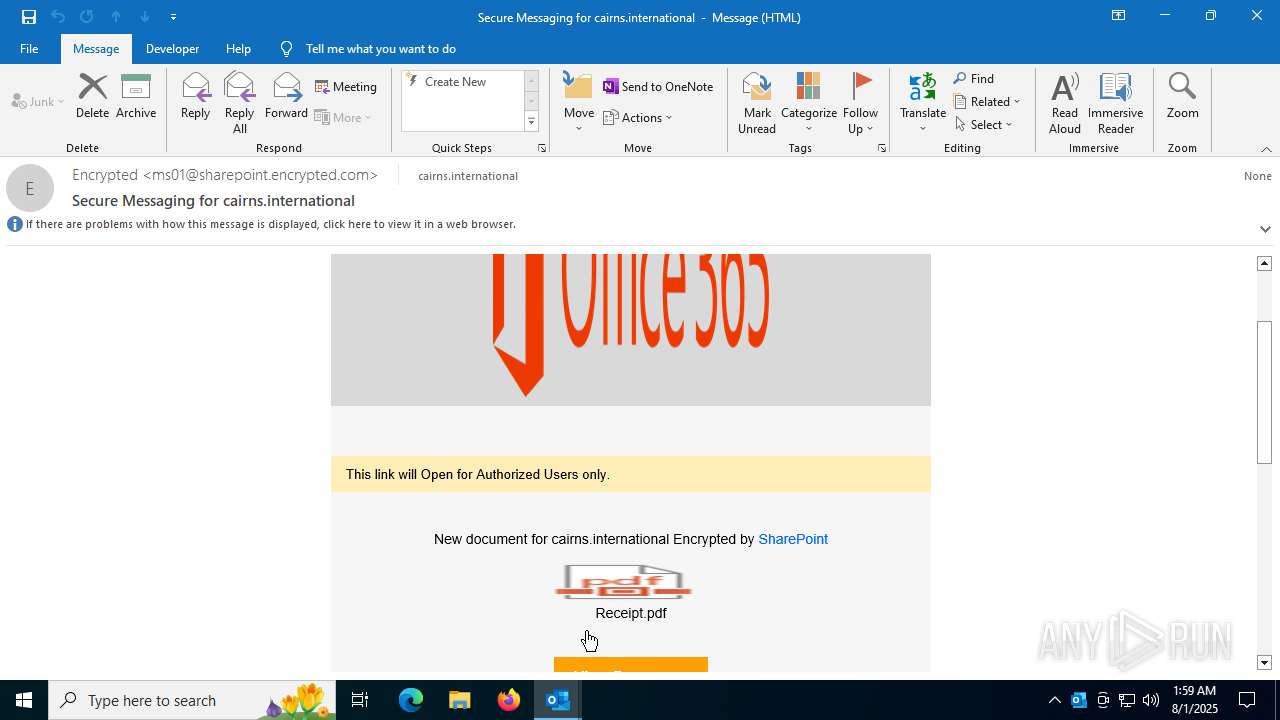Go to the previous item with the up arrow
Image resolution: width=1280 pixels, height=720 pixels.
tap(116, 17)
